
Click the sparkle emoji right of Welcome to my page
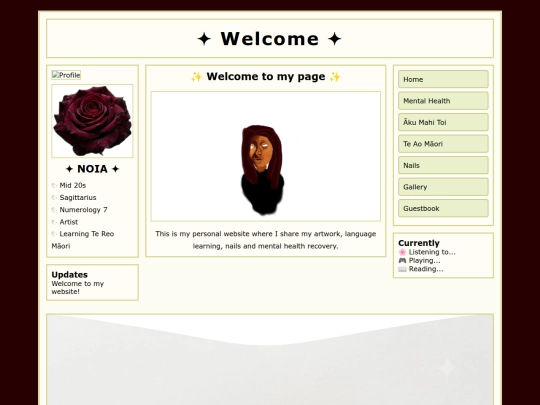pyautogui.click(x=335, y=76)
